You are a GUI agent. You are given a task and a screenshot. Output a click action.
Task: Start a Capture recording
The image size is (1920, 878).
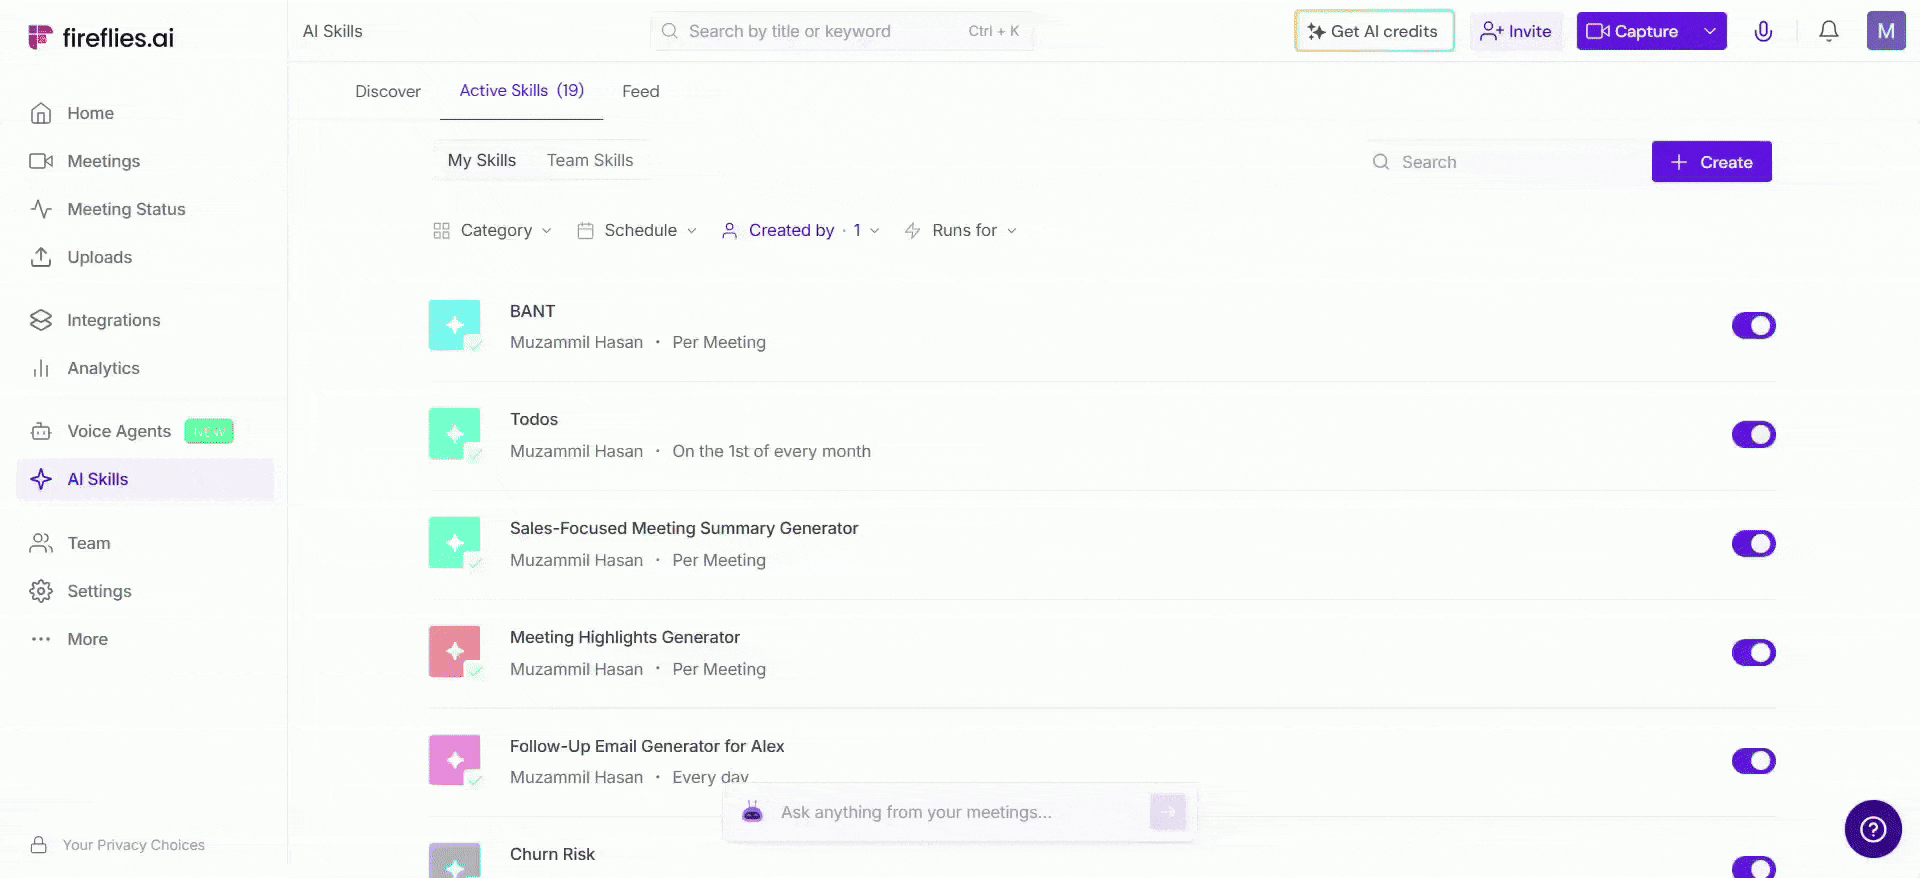tap(1634, 31)
